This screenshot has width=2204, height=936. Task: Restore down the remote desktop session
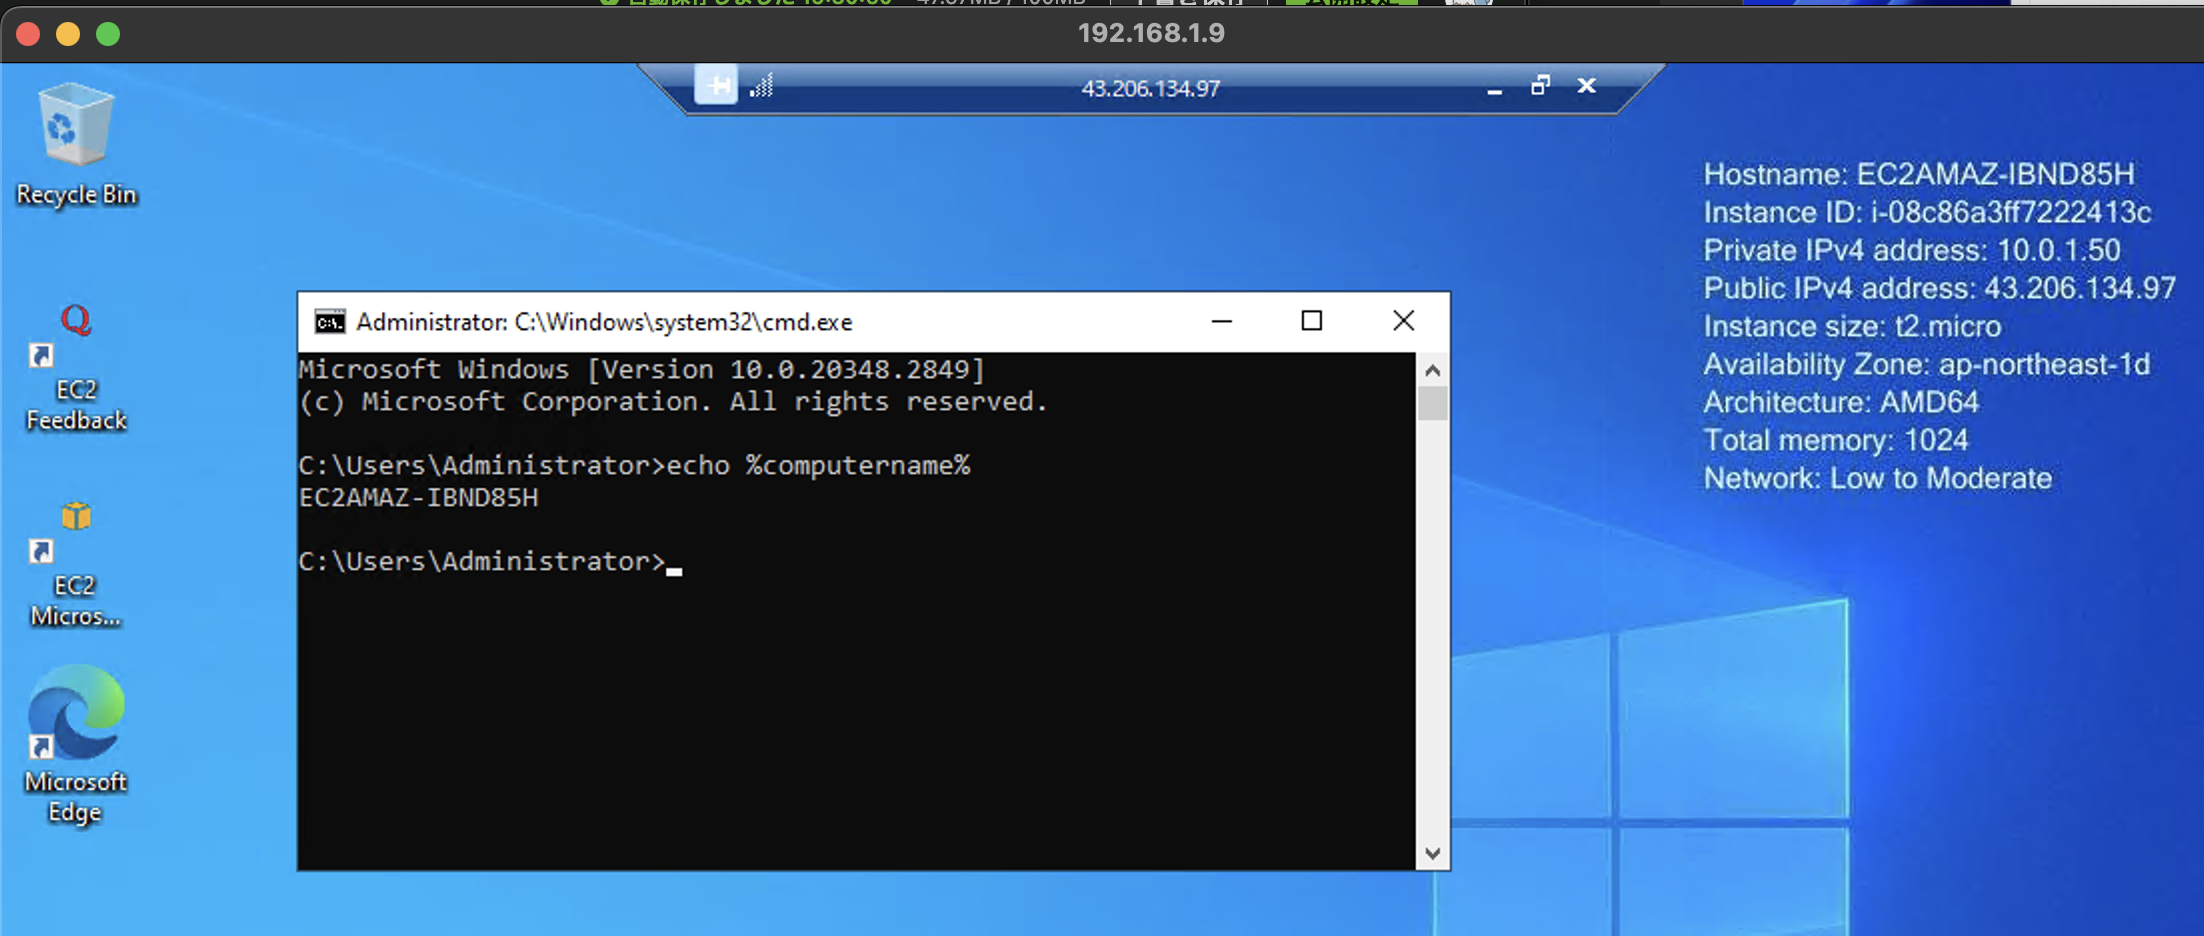(1540, 86)
